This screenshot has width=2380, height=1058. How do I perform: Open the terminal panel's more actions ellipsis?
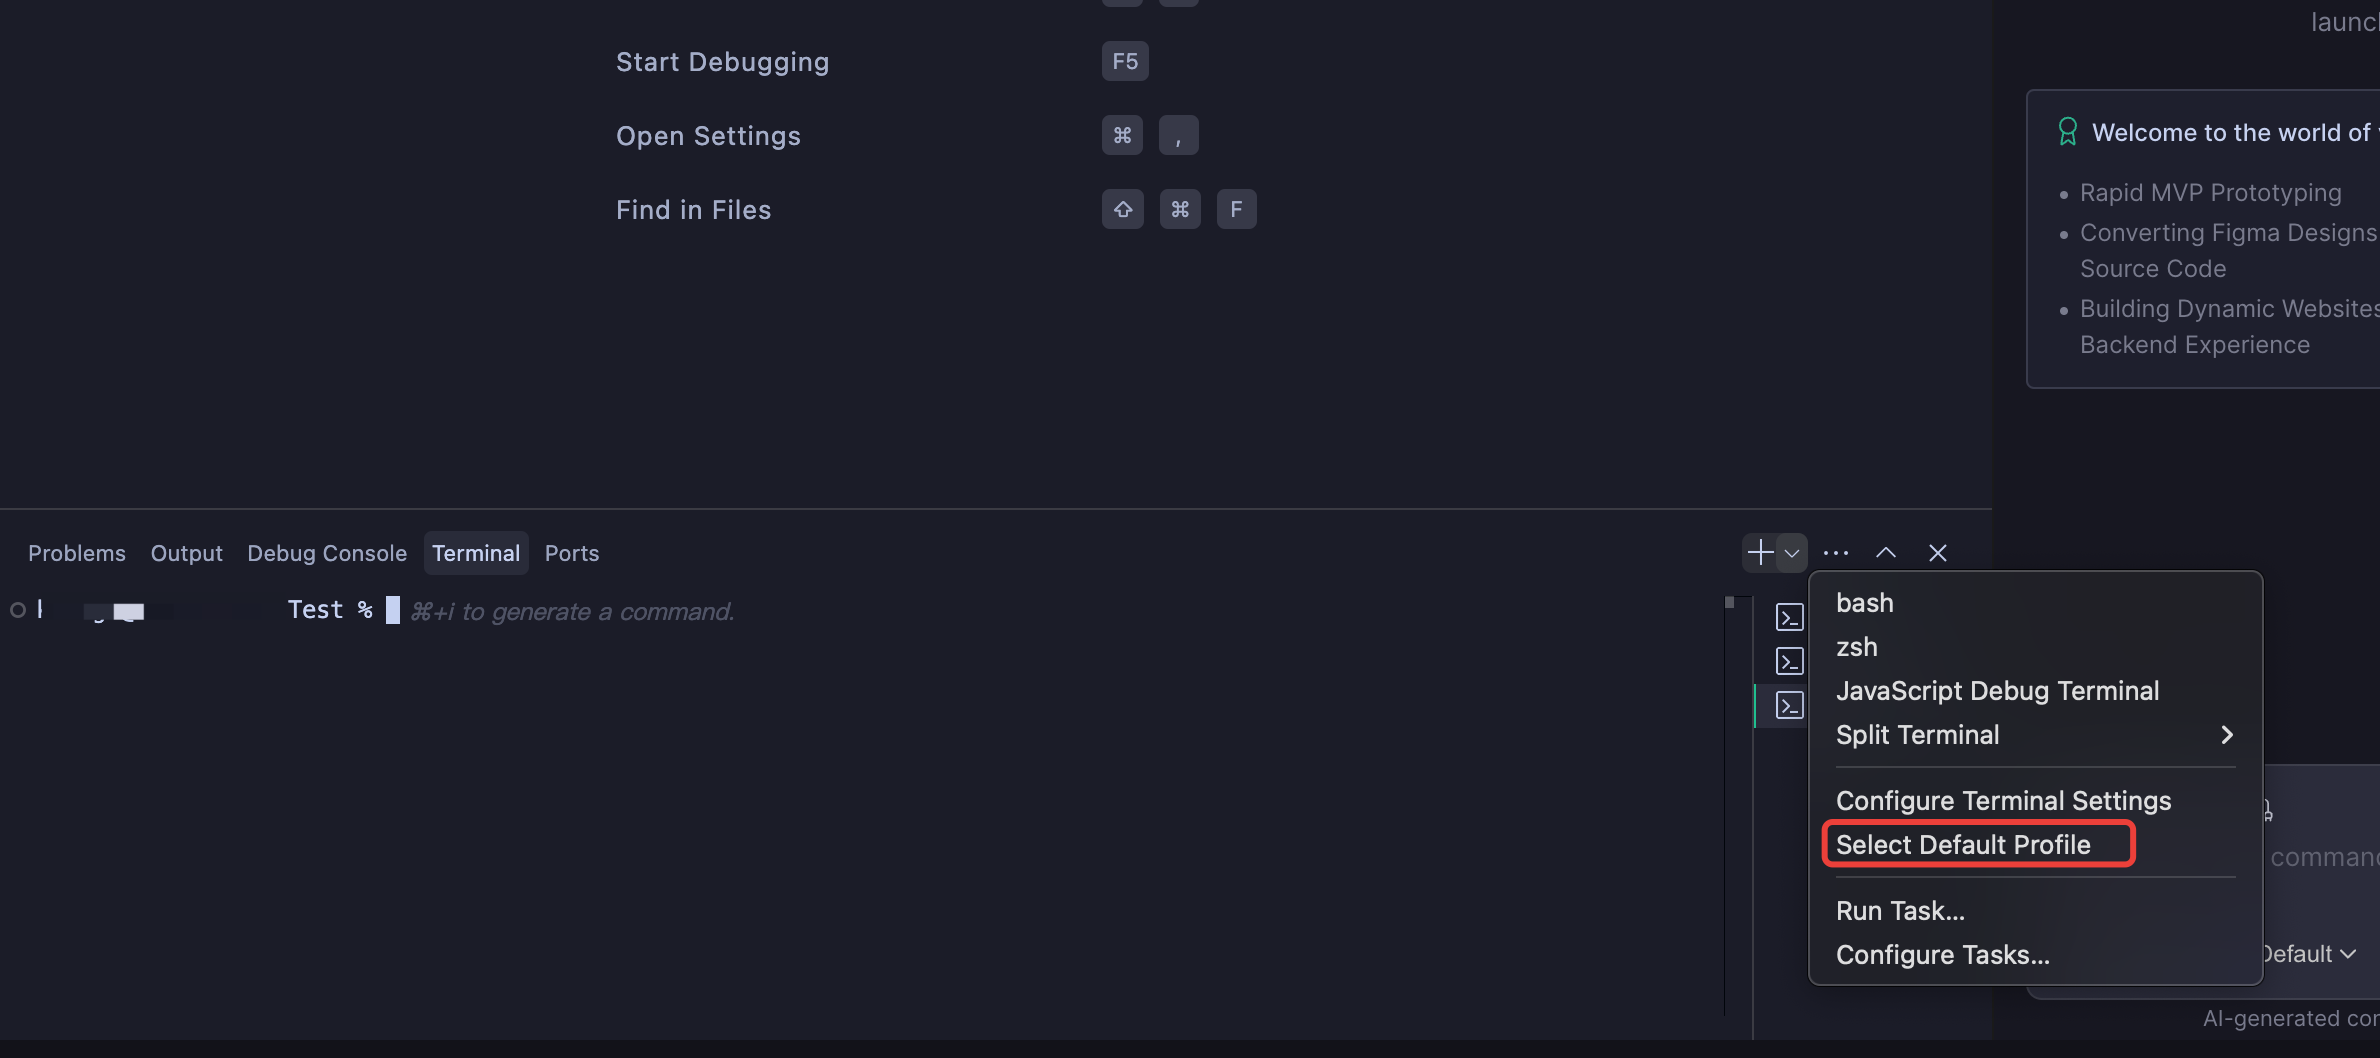tap(1836, 553)
